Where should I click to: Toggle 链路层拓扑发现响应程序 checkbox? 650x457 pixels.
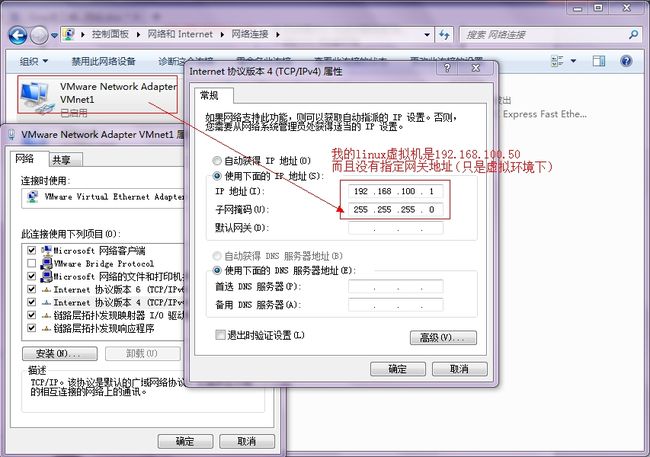point(31,328)
